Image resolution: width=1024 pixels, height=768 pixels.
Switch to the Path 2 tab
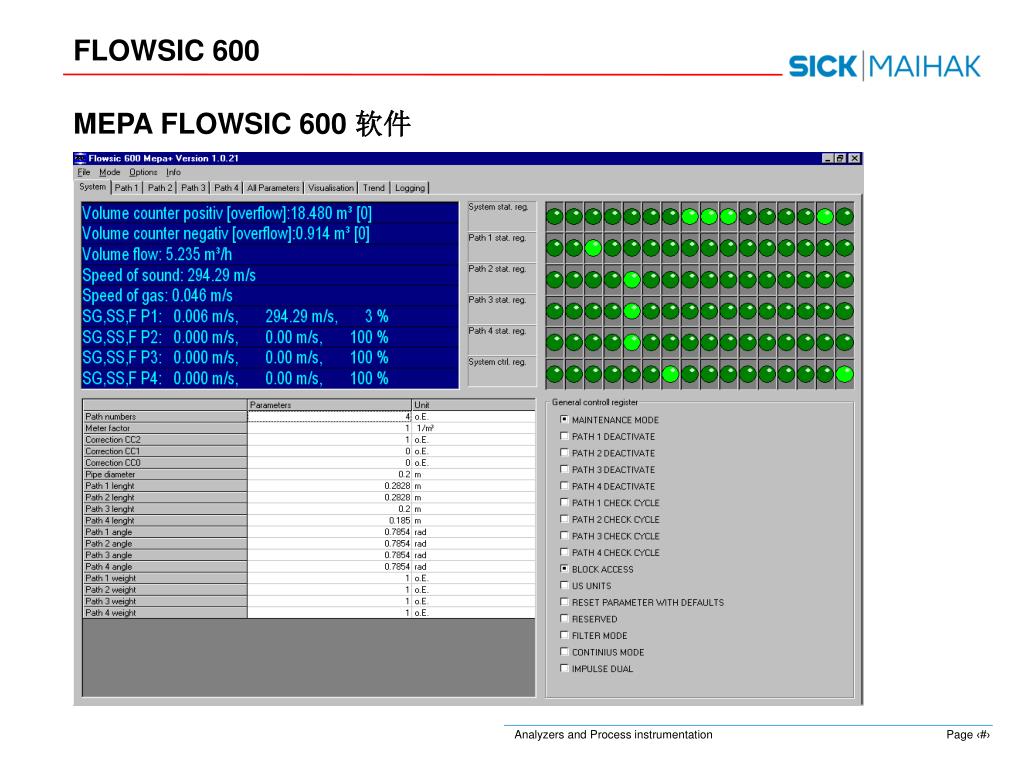160,188
